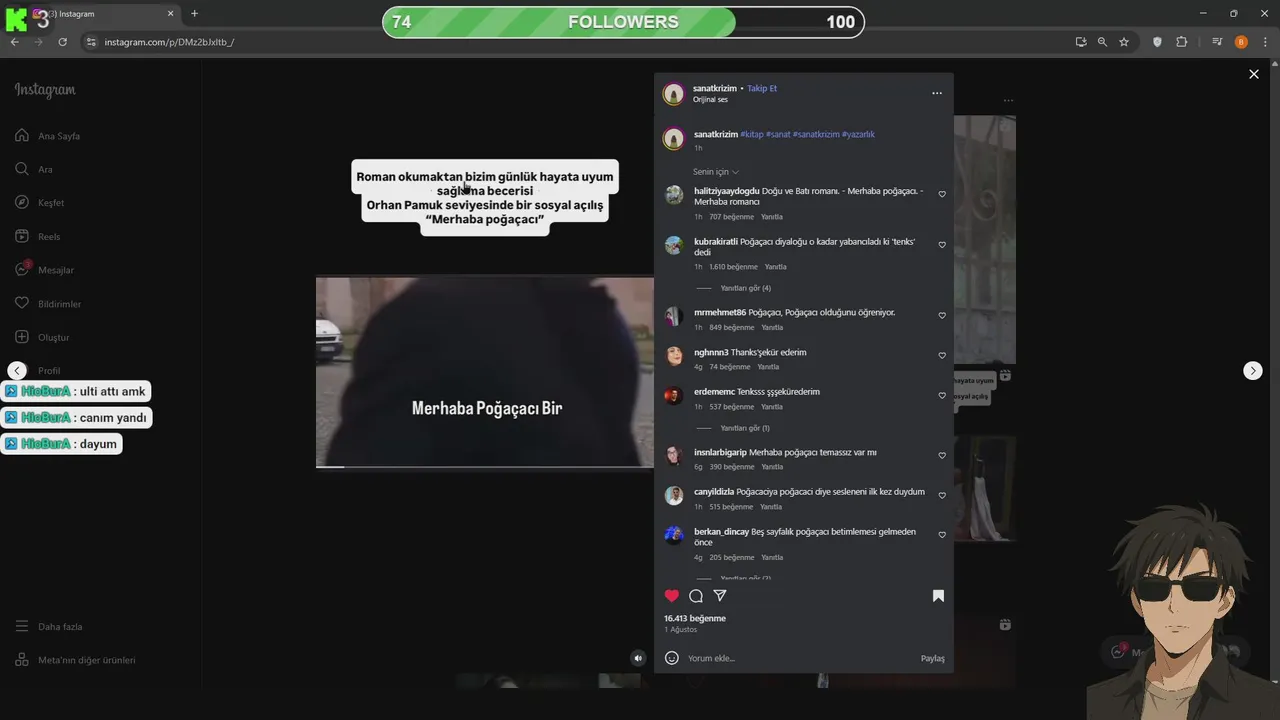Screen dimensions: 1280x720
Task: Open emoji picker in comment box
Action: 672,658
